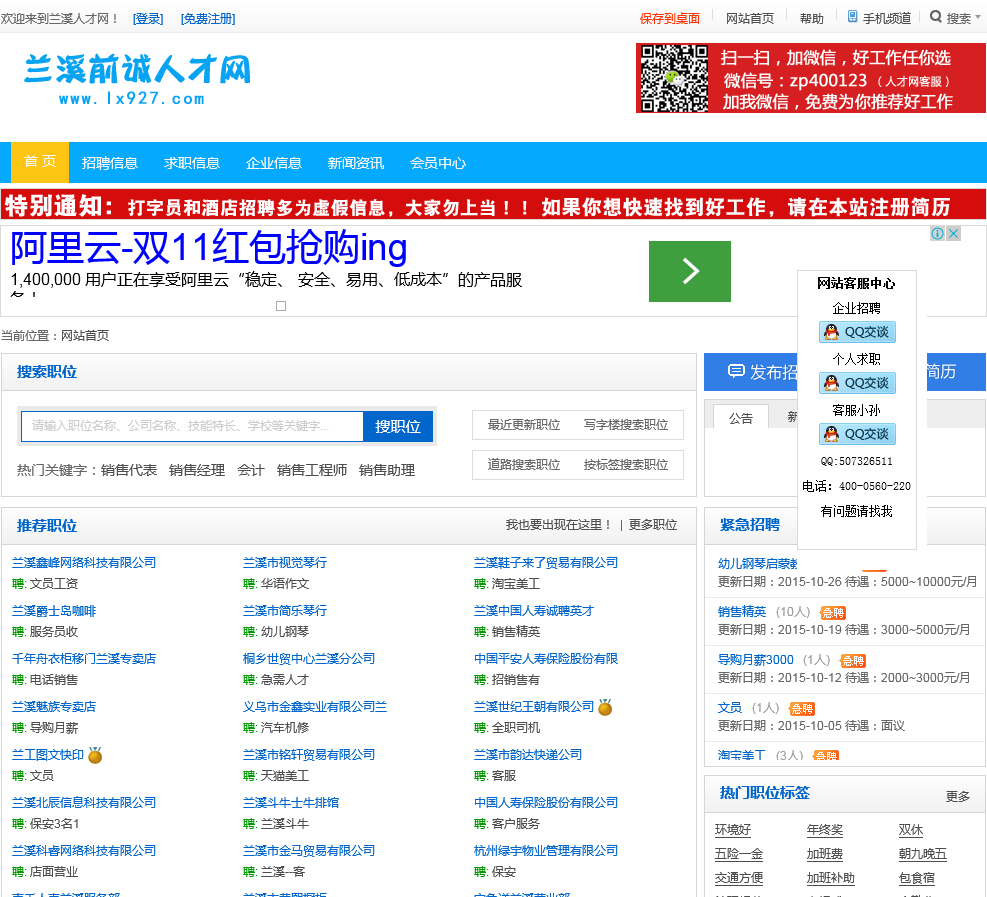This screenshot has height=897, width=987.
Task: Click 保存到桌面 link
Action: click(x=670, y=18)
